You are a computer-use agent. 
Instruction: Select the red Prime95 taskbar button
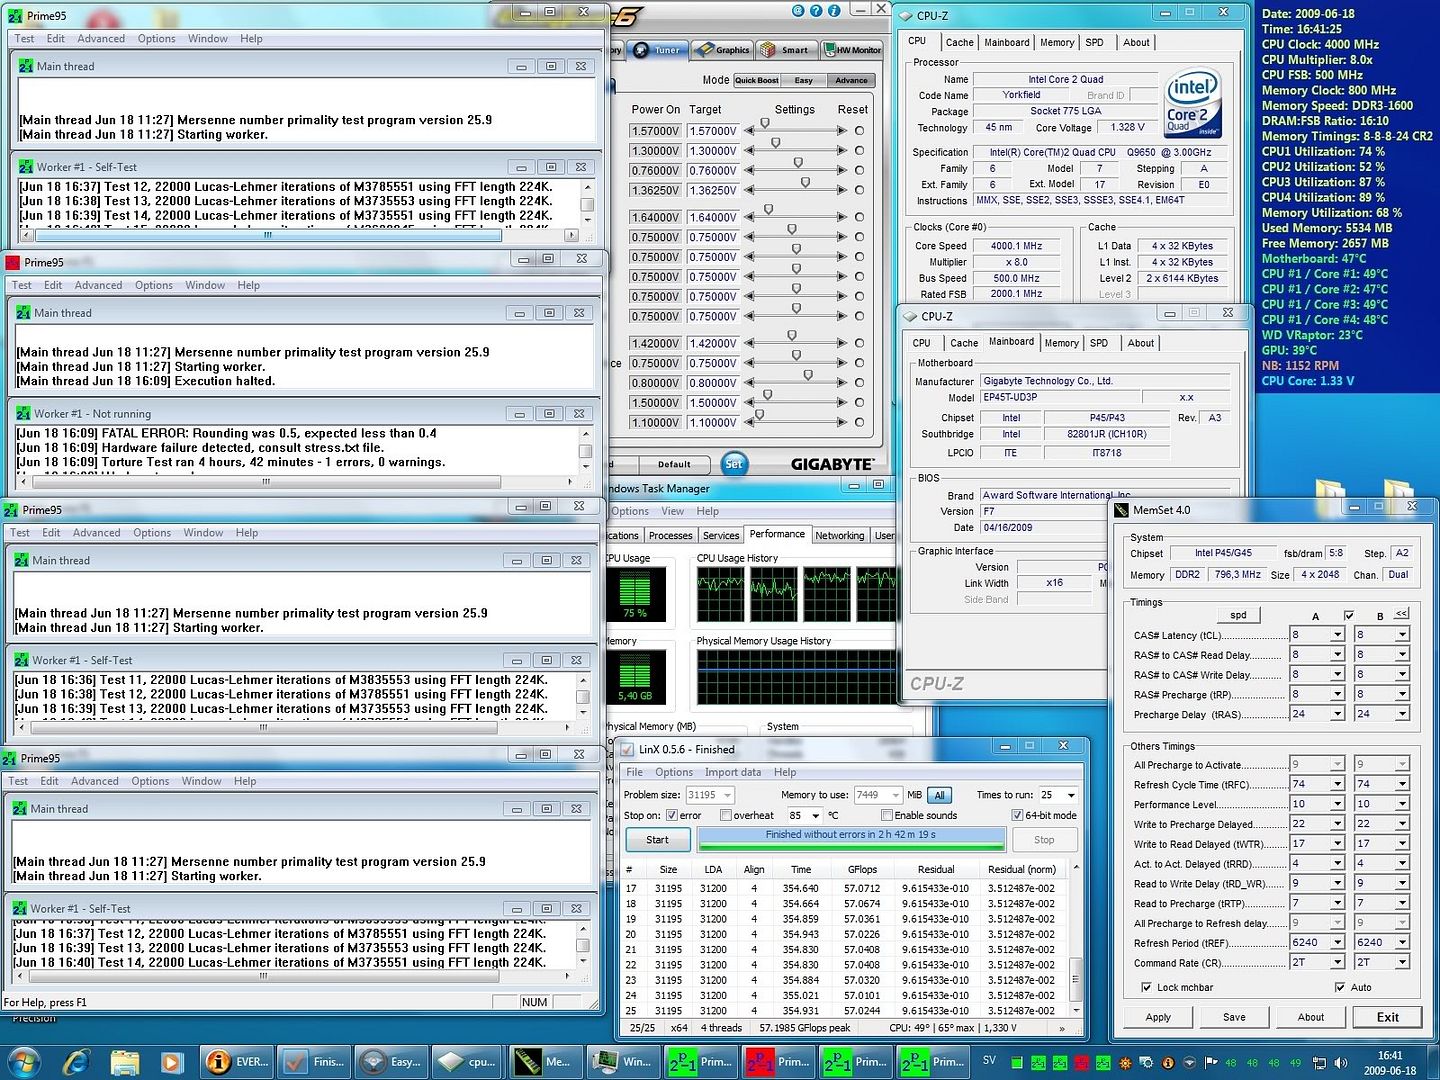tap(777, 1061)
